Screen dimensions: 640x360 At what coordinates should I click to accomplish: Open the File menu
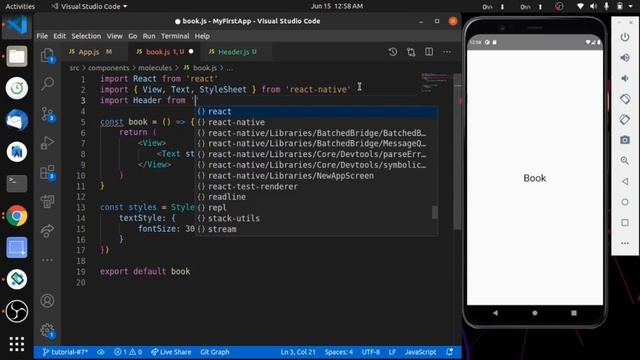tap(42, 36)
